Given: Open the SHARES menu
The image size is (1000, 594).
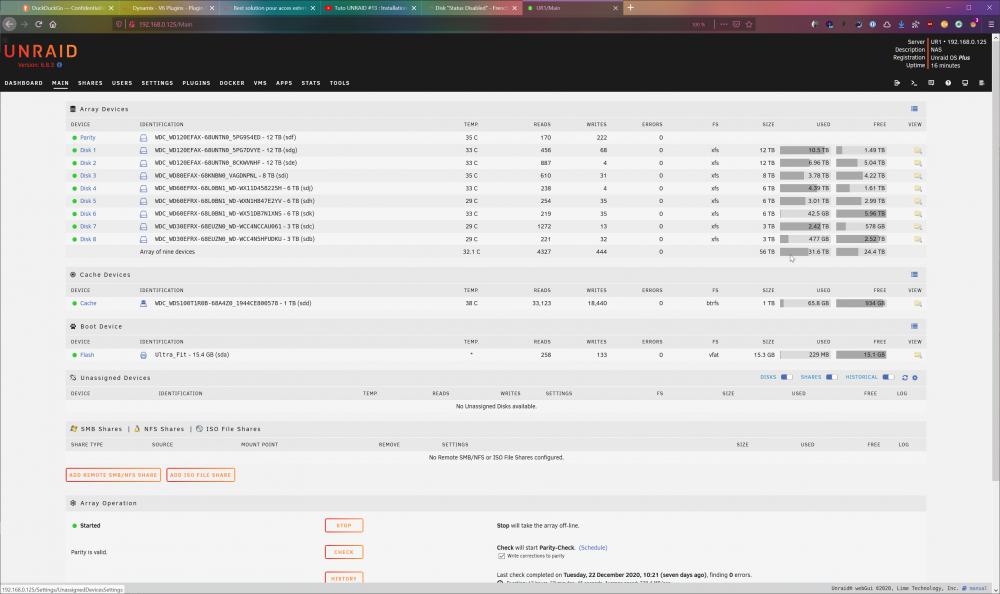Looking at the screenshot, I should tap(90, 83).
